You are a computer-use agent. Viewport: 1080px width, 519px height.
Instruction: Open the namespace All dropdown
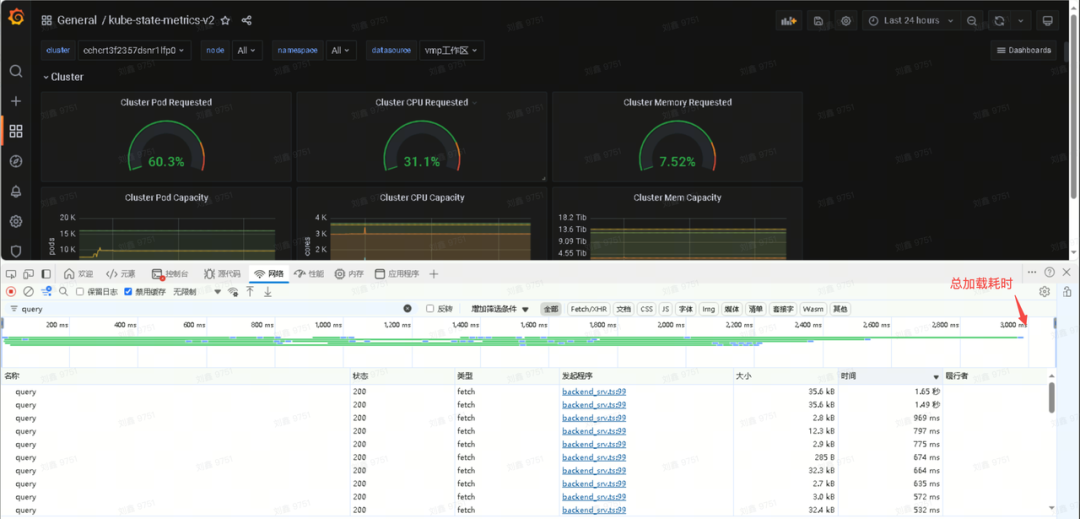(341, 50)
